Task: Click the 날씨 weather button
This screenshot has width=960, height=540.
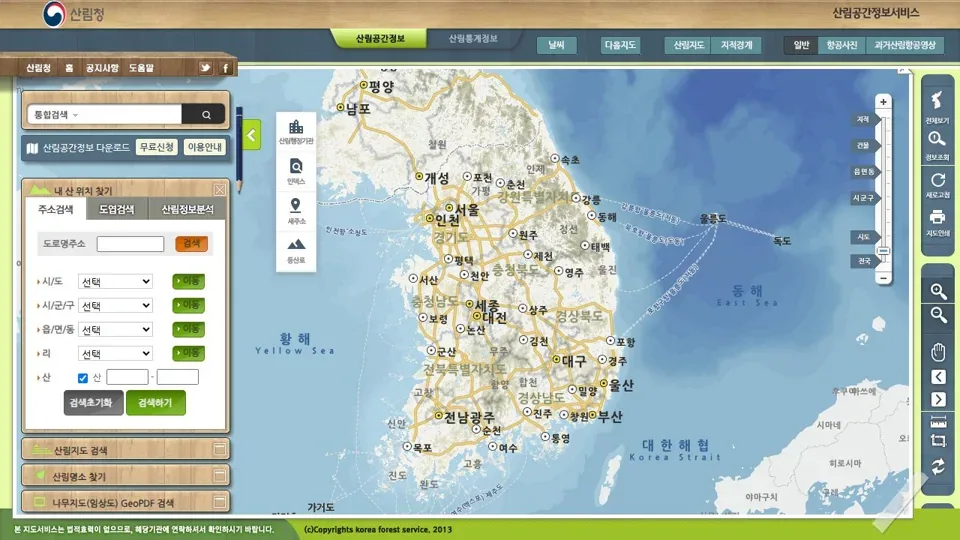Action: pyautogui.click(x=556, y=45)
